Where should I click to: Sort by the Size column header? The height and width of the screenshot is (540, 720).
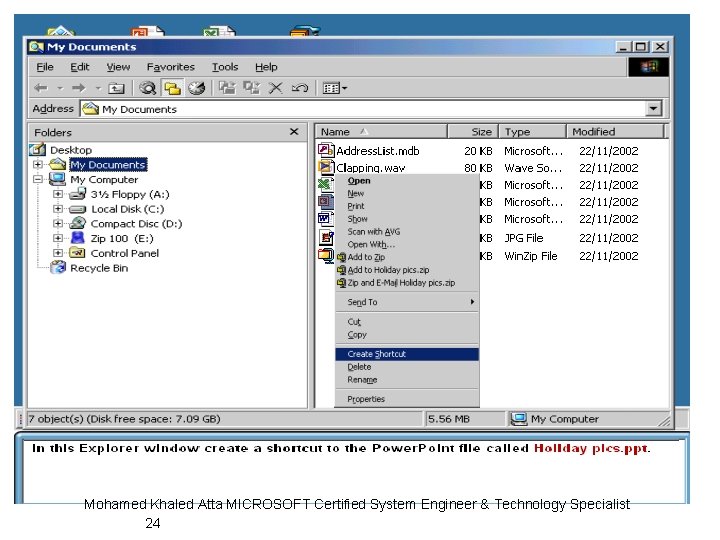tap(473, 132)
